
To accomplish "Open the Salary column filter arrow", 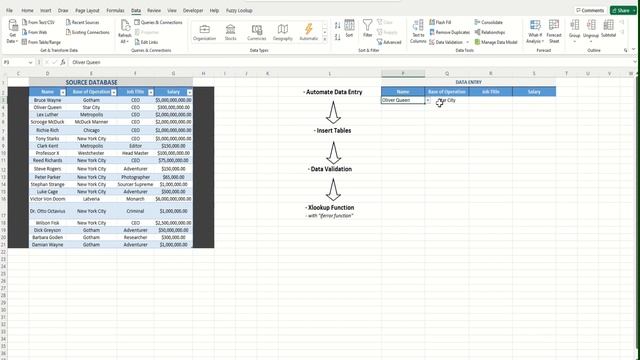I will pos(189,92).
